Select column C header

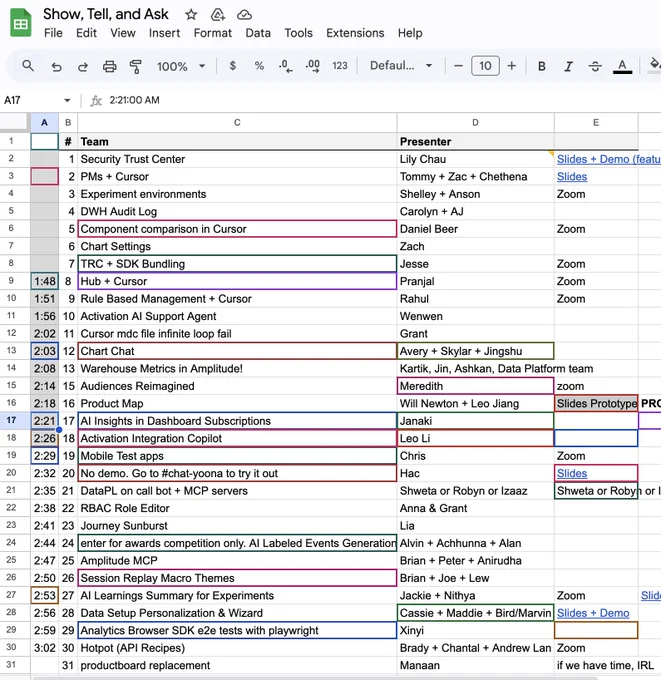pos(237,123)
